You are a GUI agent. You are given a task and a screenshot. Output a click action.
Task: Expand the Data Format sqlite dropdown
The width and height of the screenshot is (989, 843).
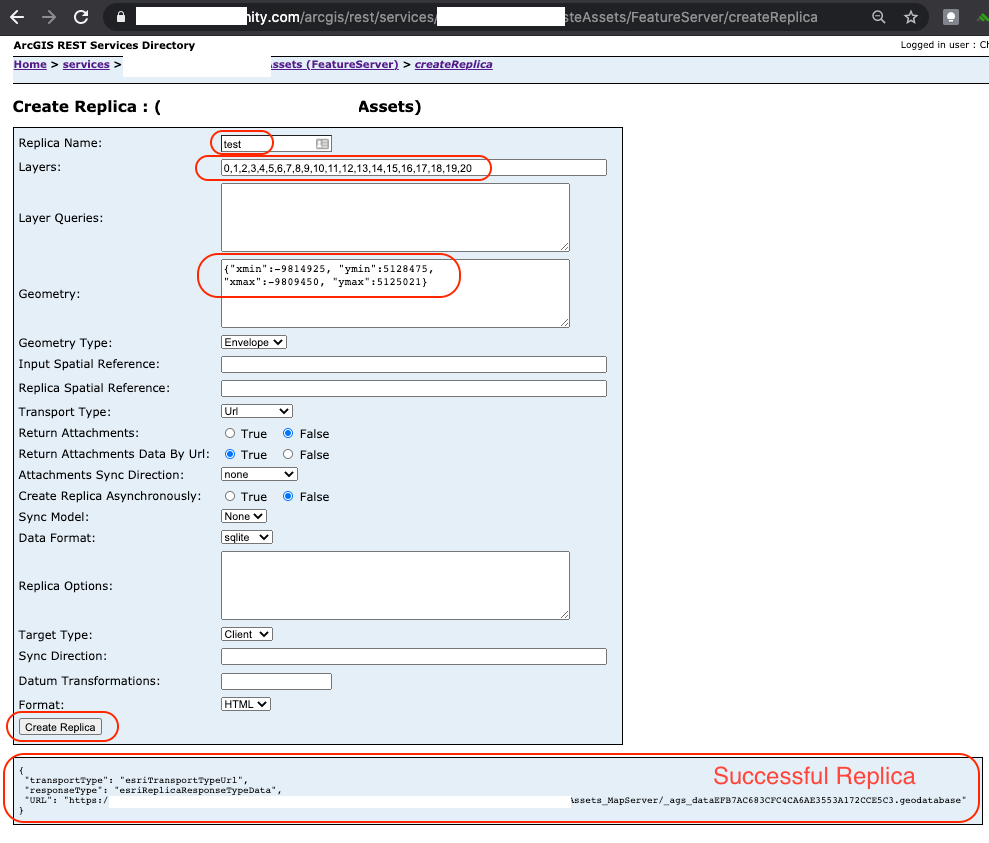tap(247, 537)
